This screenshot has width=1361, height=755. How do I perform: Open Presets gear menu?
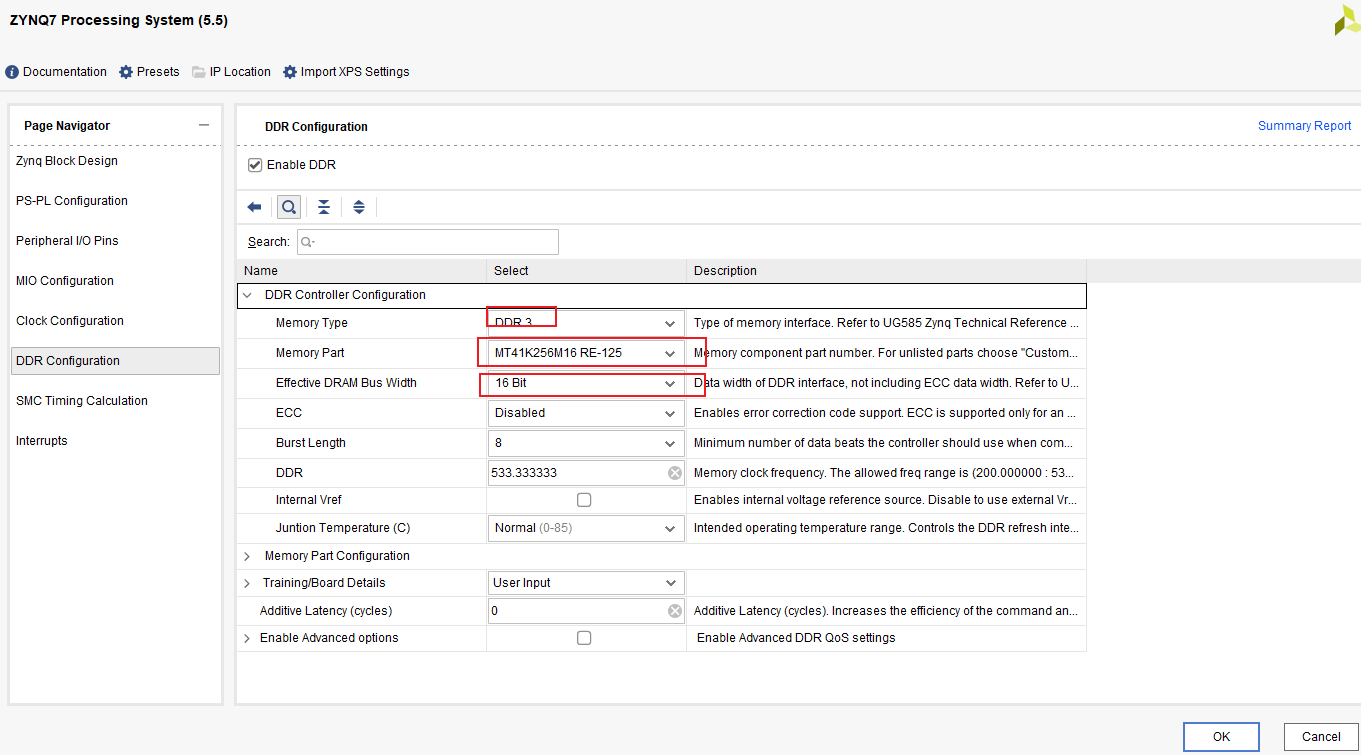(125, 72)
